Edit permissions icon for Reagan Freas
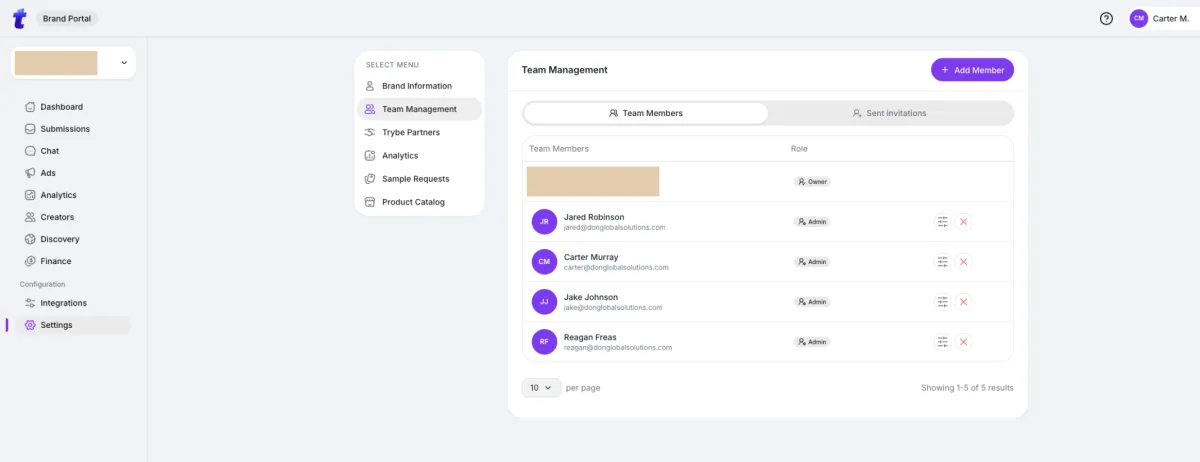1200x462 pixels. pos(942,342)
